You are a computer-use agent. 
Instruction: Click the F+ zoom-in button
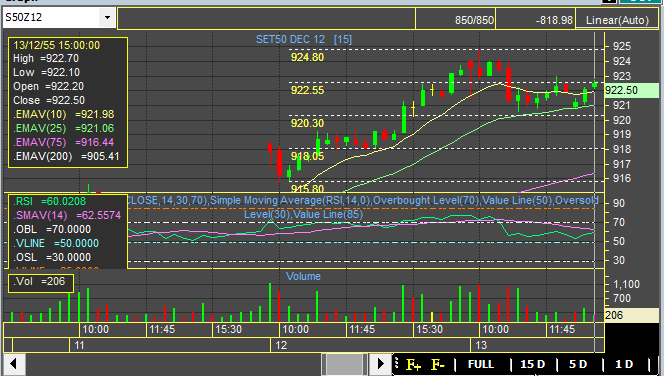tap(414, 365)
